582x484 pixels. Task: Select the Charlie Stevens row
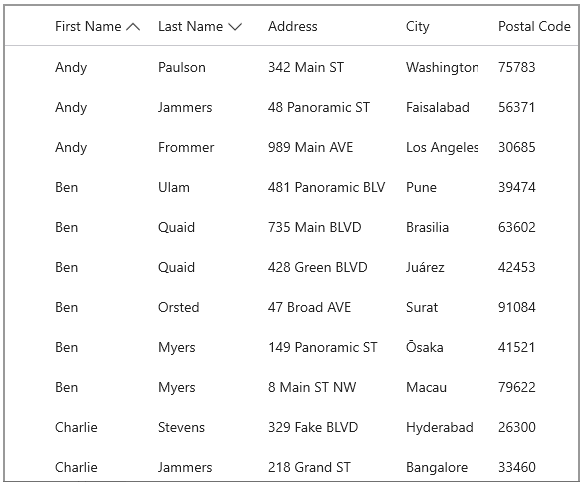(x=291, y=428)
